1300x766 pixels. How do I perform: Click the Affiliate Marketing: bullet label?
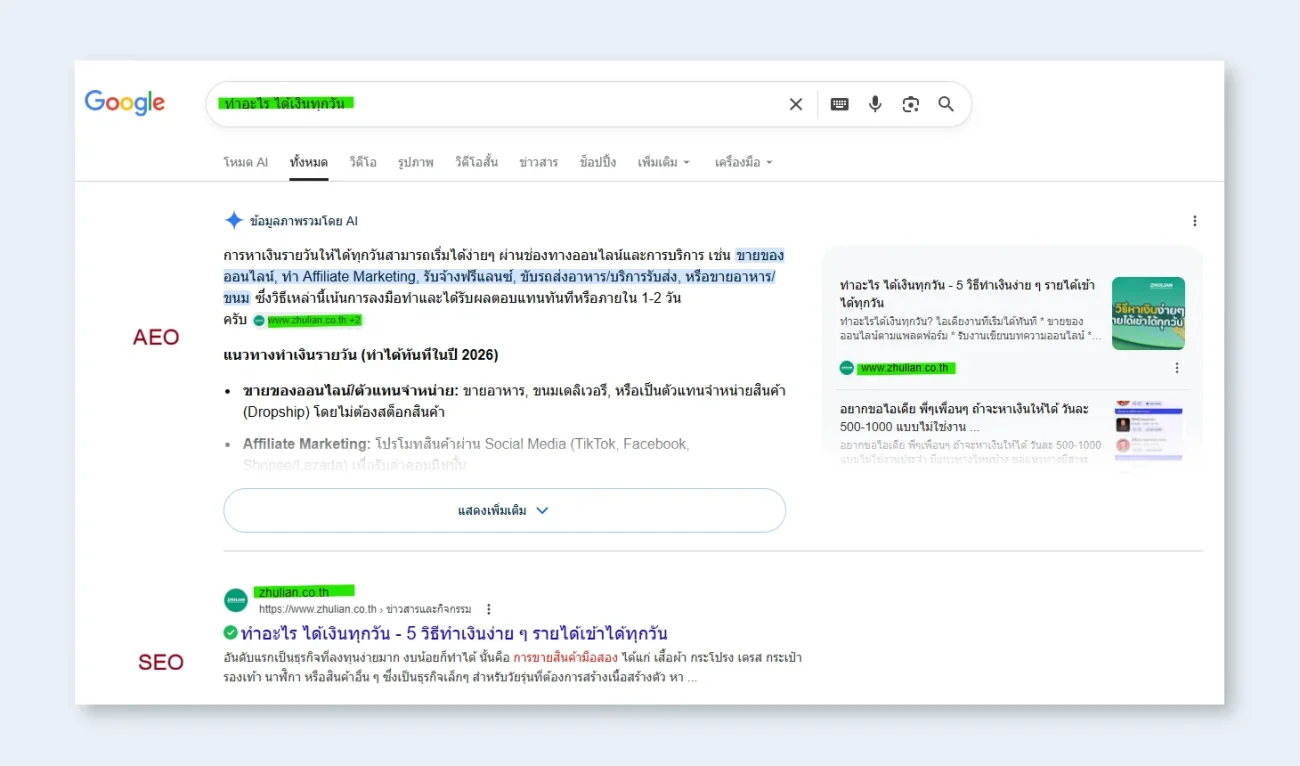click(307, 444)
